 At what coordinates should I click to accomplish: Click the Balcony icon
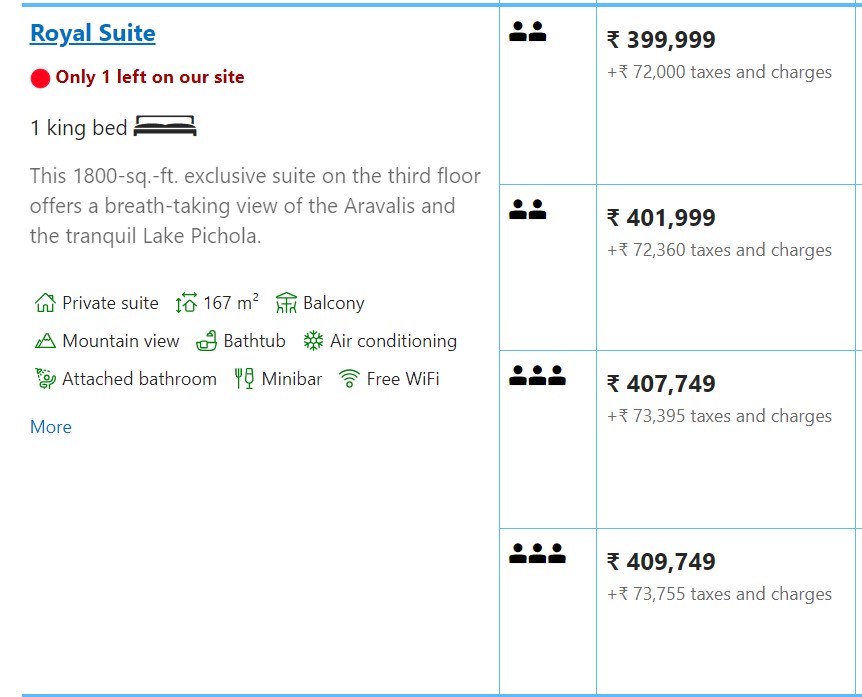pos(287,303)
